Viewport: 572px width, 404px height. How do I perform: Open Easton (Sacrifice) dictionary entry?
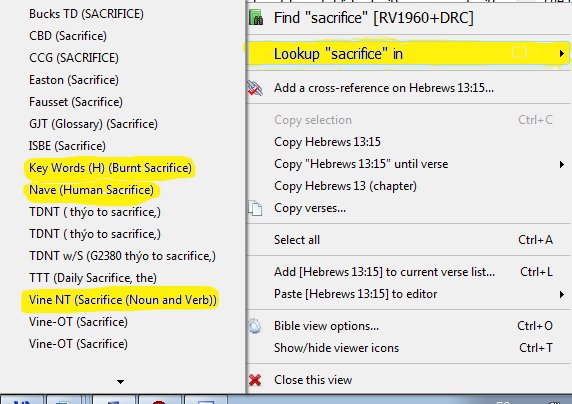click(74, 80)
